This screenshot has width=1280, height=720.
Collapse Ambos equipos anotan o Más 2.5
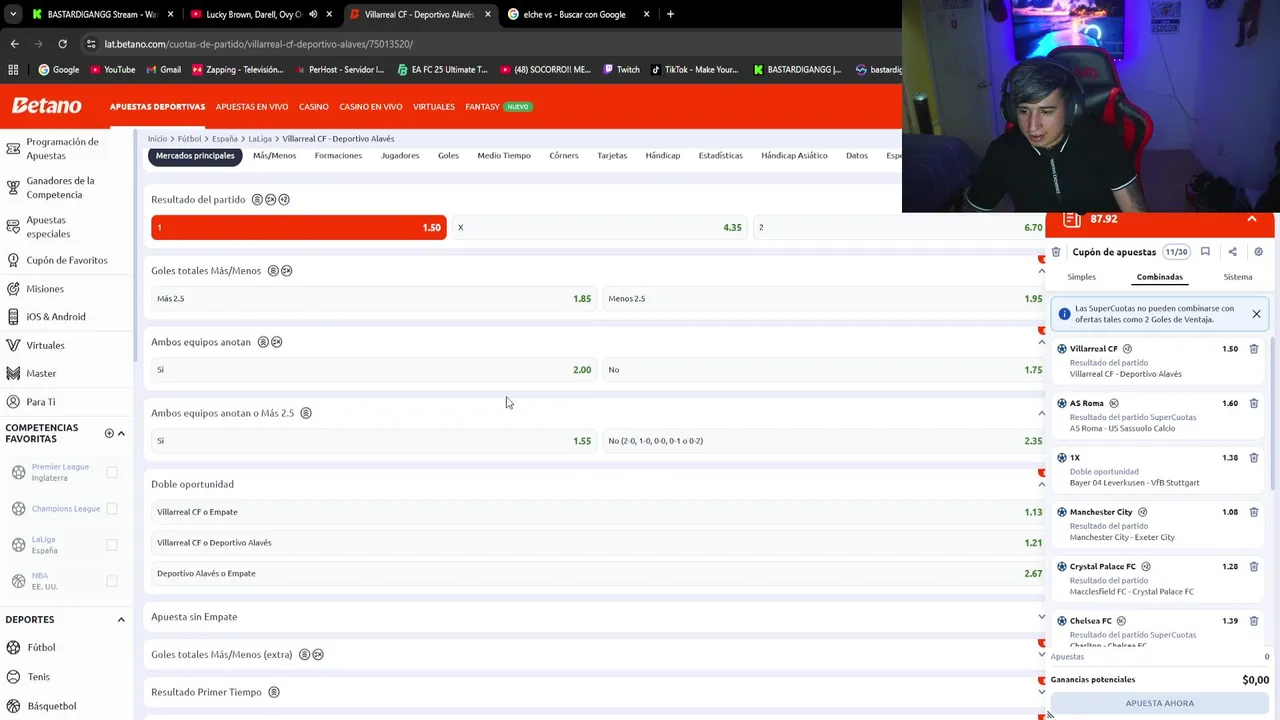(1041, 413)
